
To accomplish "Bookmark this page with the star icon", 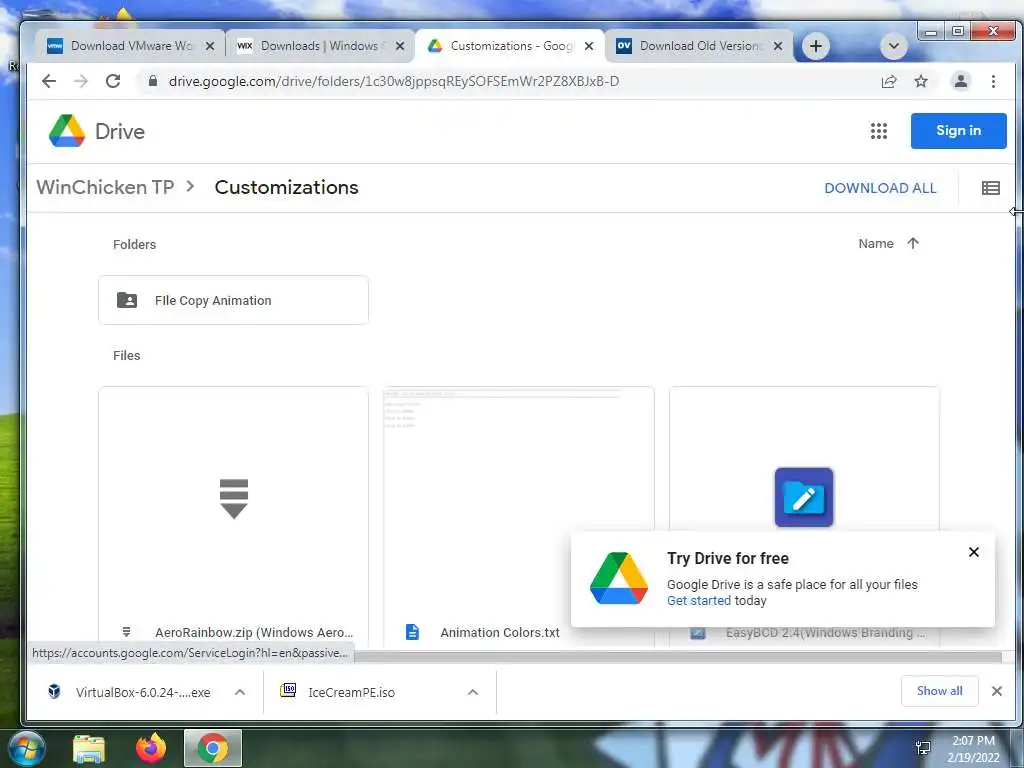I will click(x=921, y=81).
